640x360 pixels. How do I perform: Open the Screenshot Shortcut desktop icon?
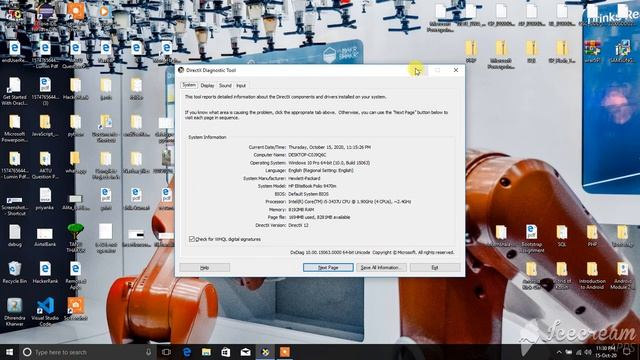coord(14,205)
